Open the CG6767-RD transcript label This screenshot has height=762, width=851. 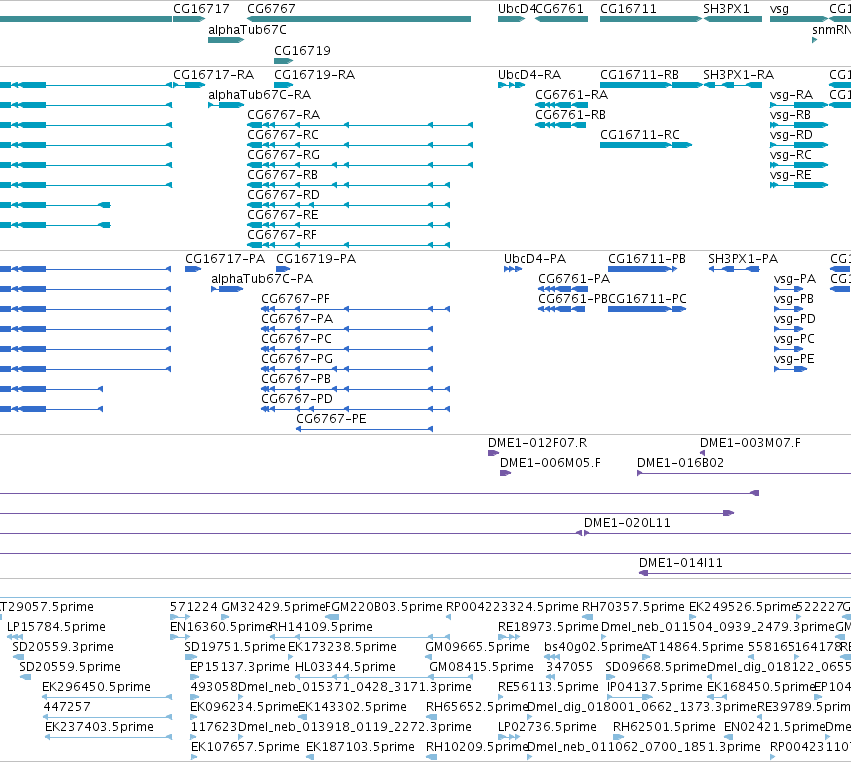pos(283,195)
